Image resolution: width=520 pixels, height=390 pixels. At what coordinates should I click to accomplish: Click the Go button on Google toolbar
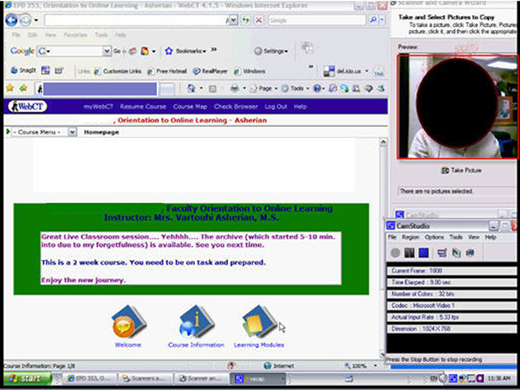tap(117, 51)
